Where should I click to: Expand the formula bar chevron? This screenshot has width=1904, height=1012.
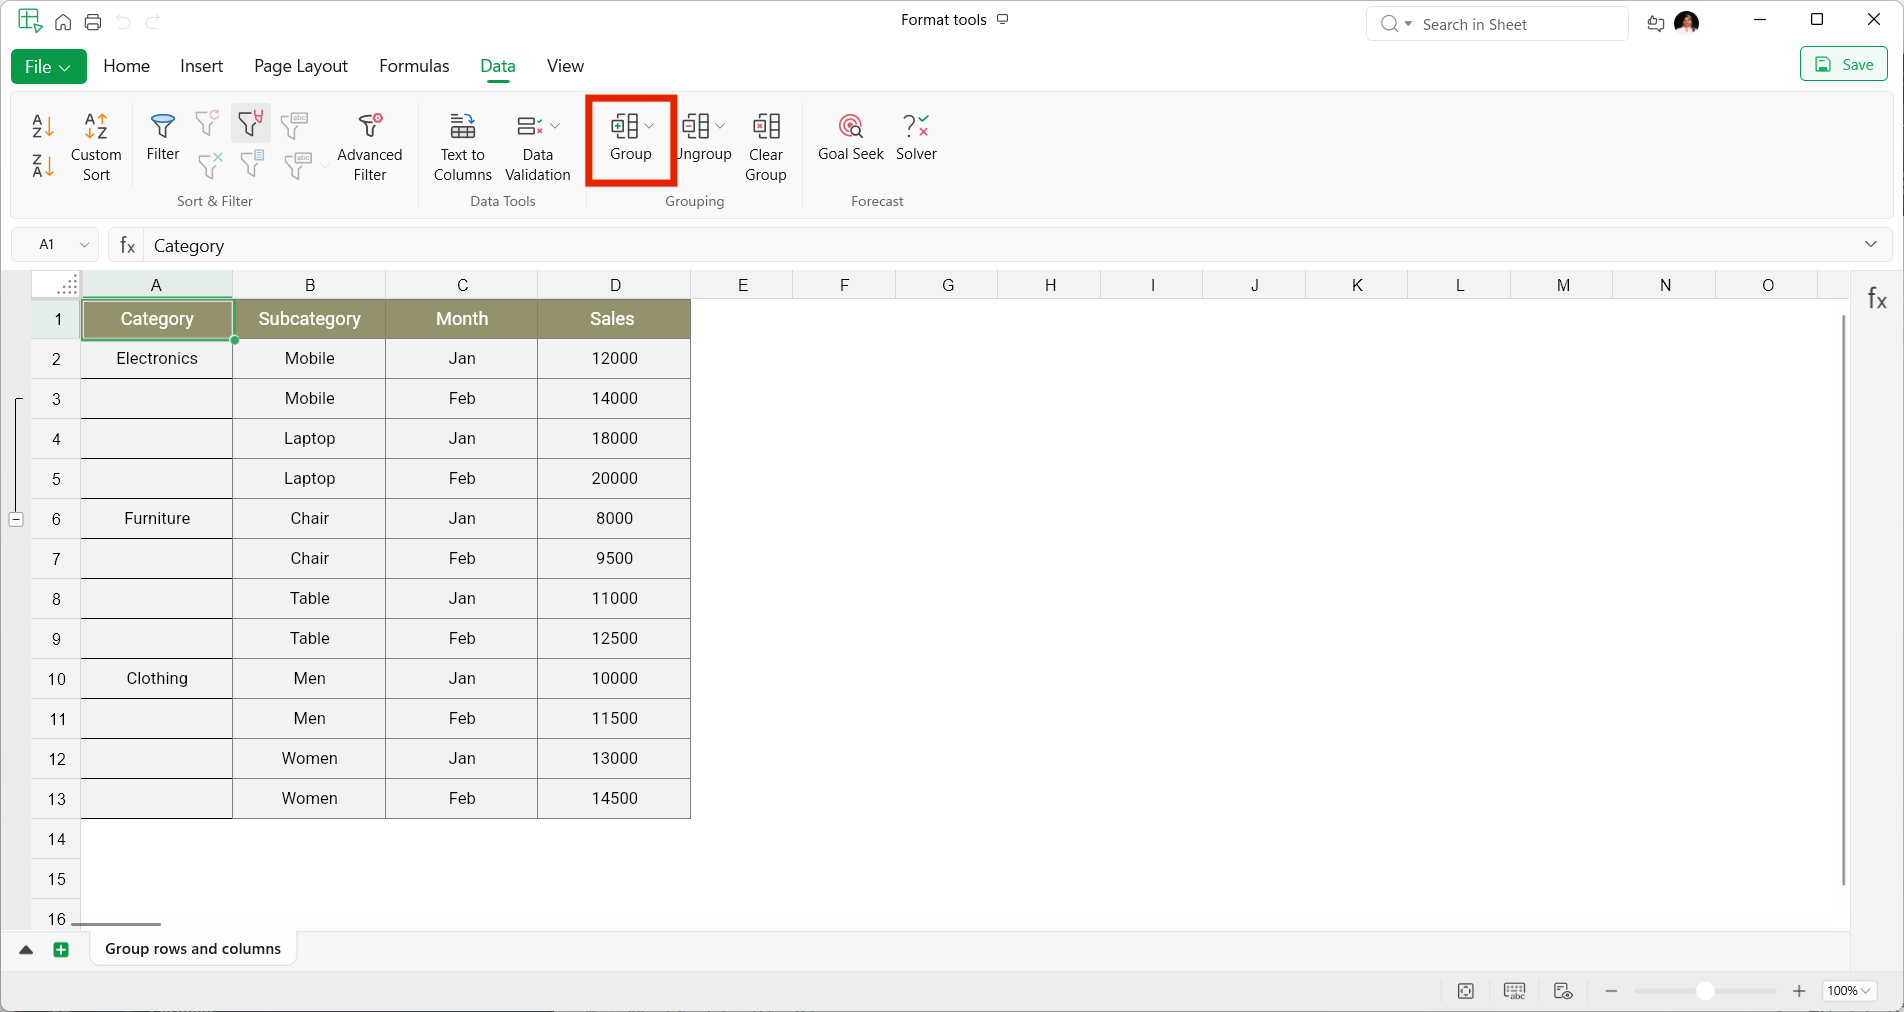click(1871, 245)
